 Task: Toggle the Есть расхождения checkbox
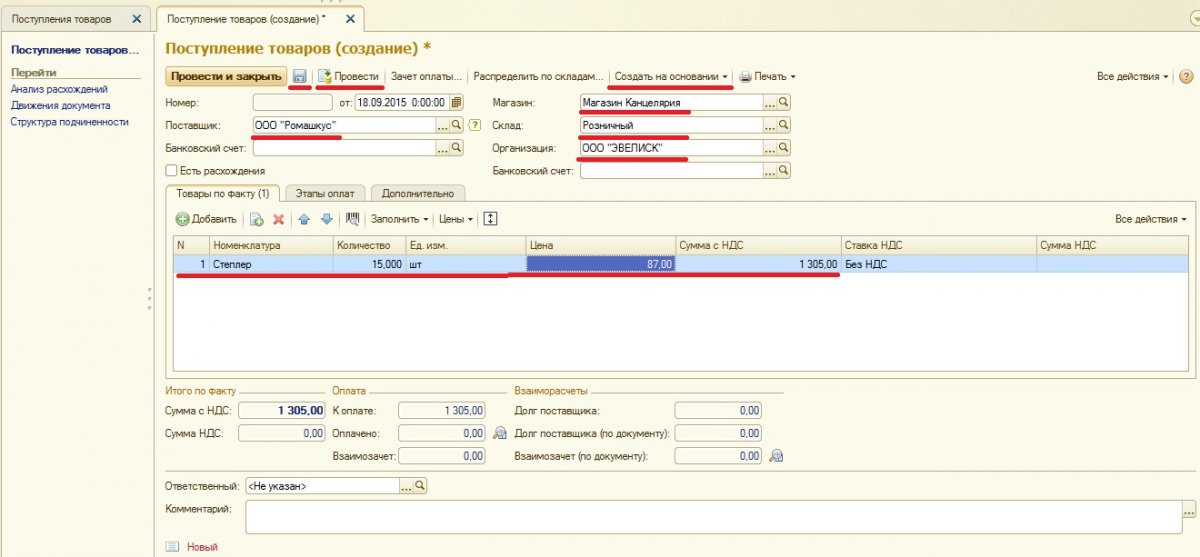tap(171, 171)
